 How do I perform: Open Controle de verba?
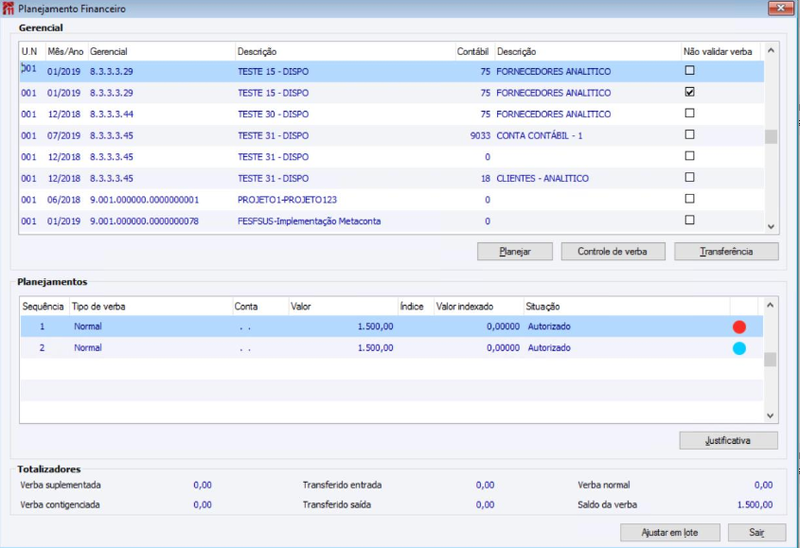613,252
